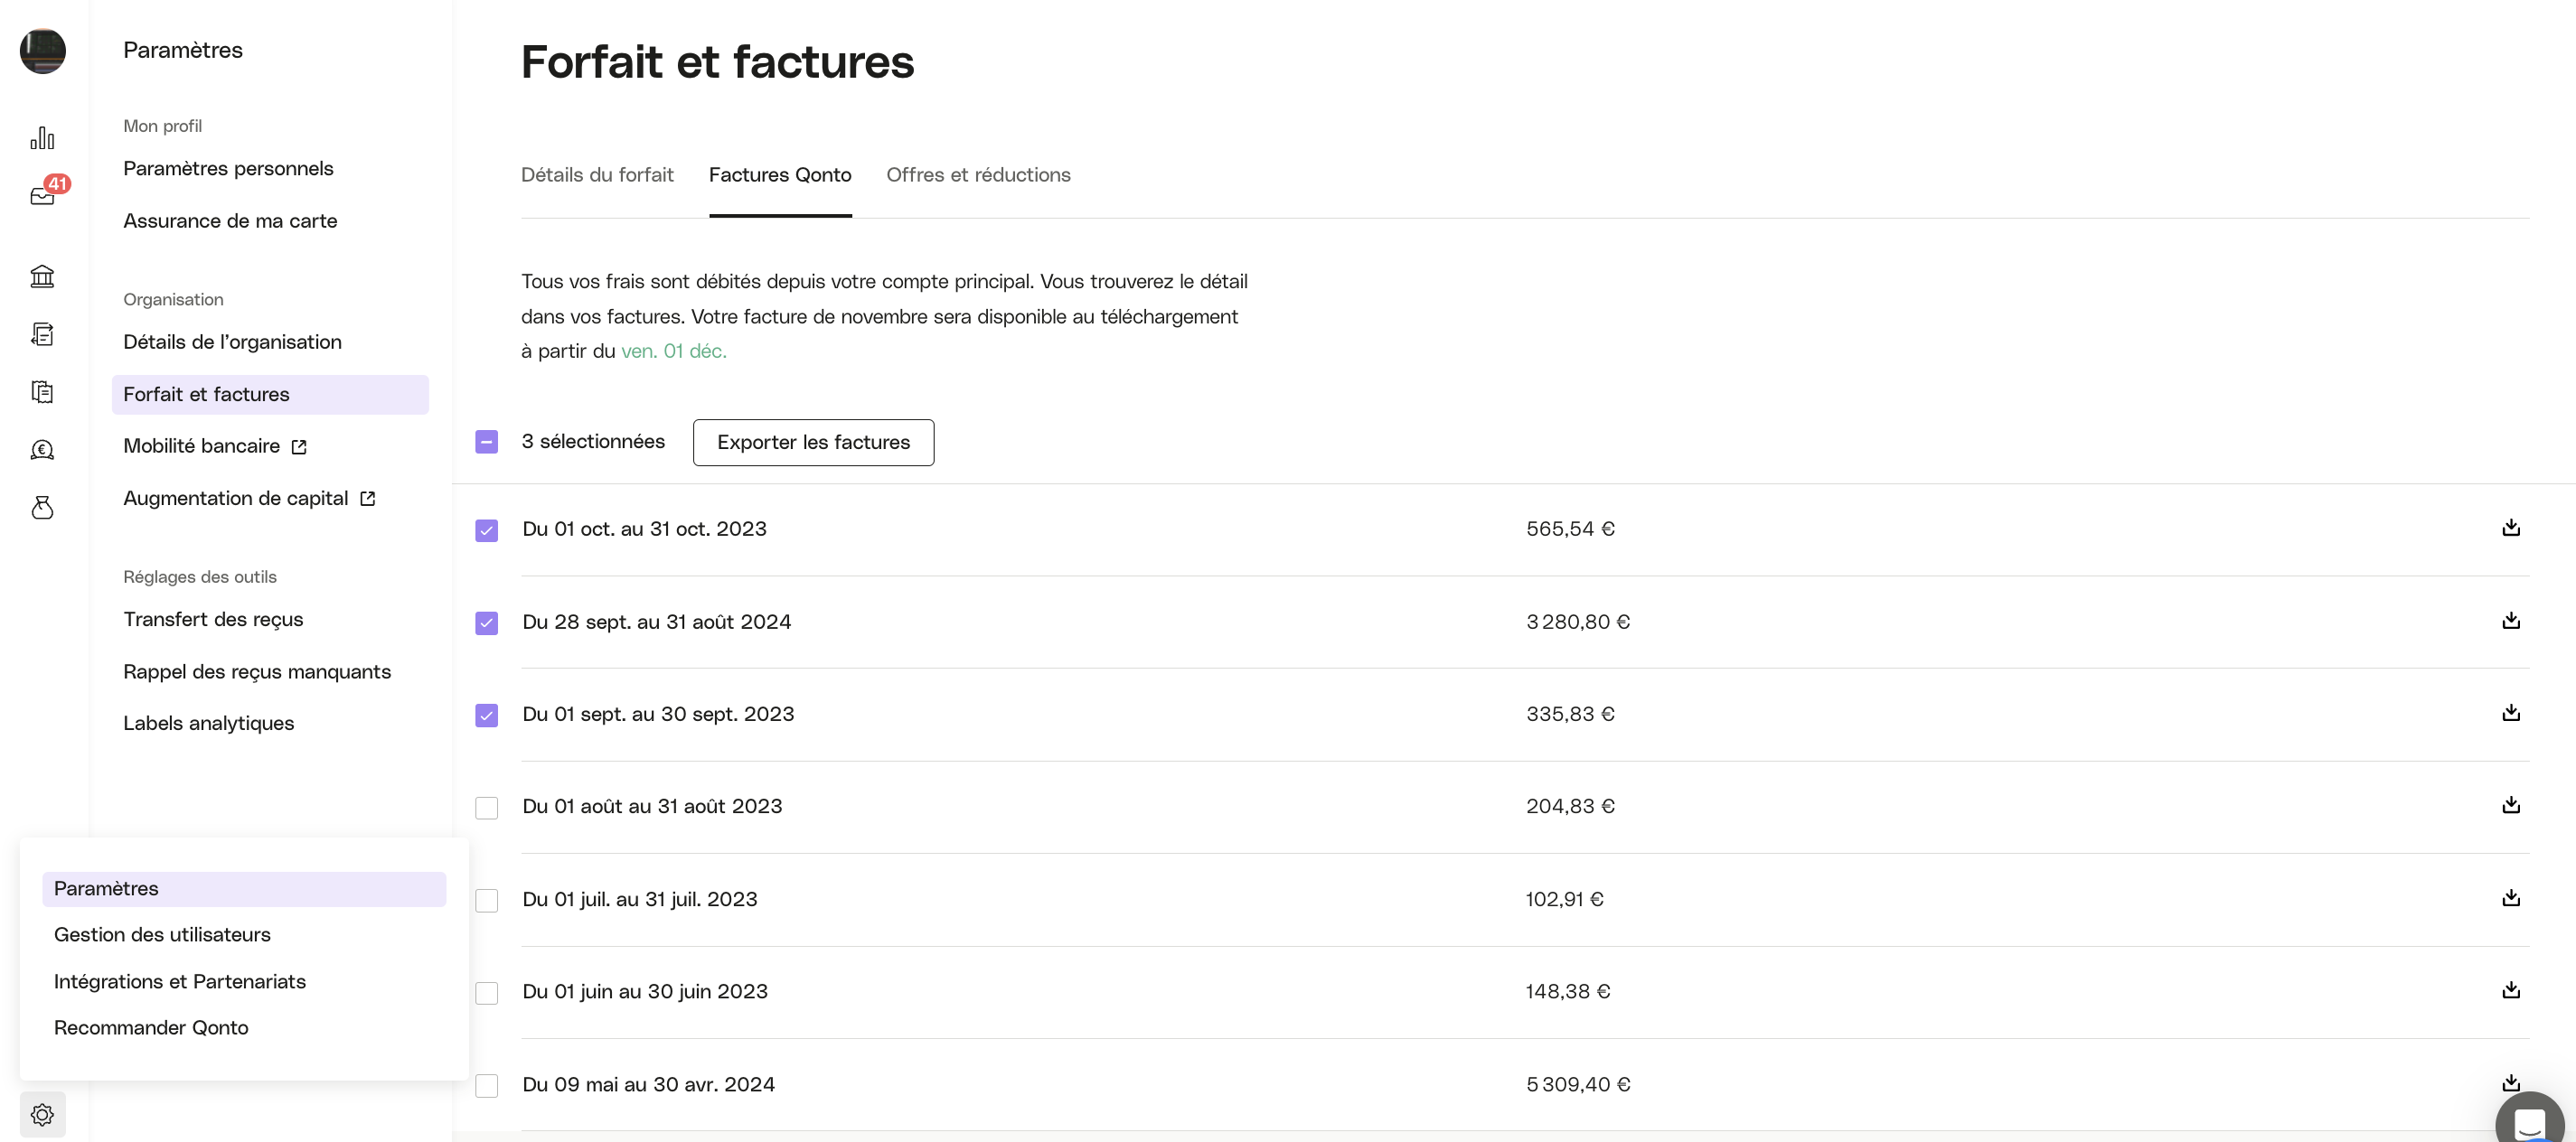
Task: Uncheck the 28 sept. to 31 août 2024 invoice
Action: [x=487, y=623]
